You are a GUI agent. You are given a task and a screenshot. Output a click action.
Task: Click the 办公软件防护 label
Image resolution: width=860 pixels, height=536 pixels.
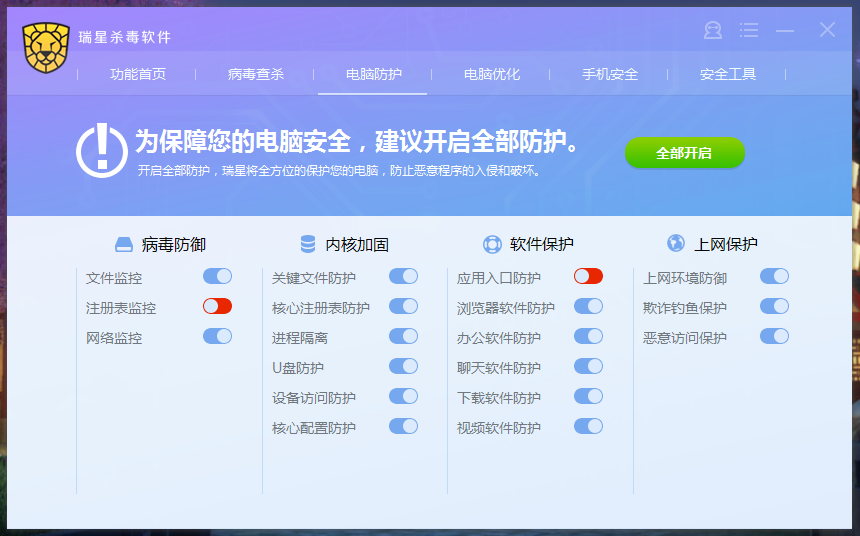pyautogui.click(x=499, y=338)
